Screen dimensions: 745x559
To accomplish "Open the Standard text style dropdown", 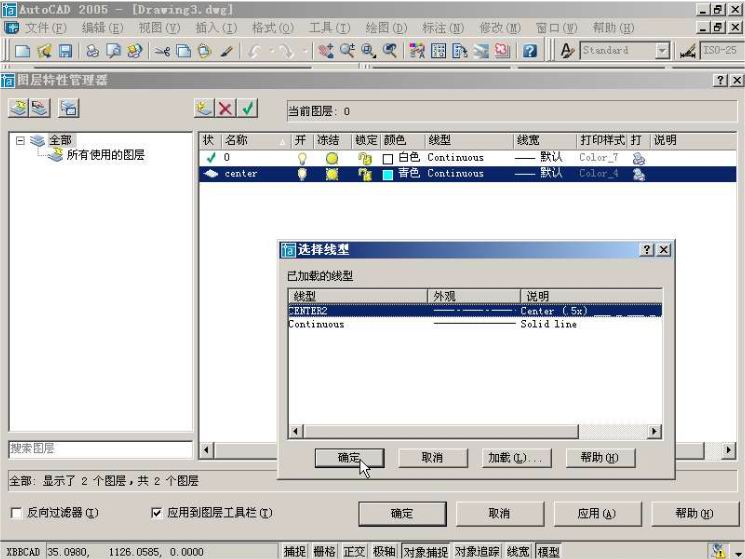I will tap(662, 50).
